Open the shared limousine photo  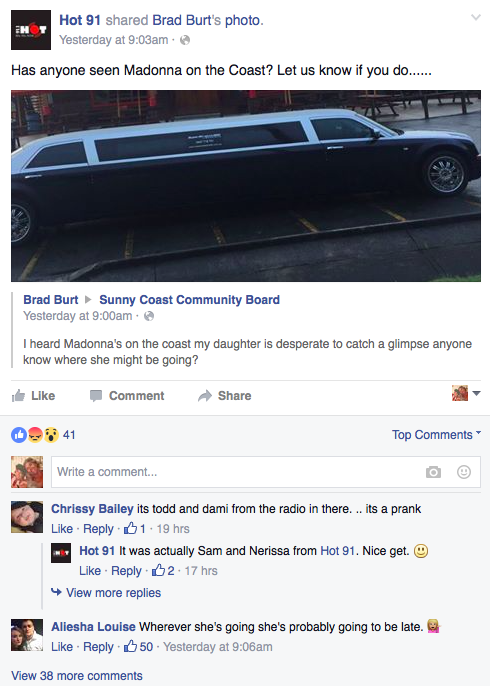pos(246,186)
